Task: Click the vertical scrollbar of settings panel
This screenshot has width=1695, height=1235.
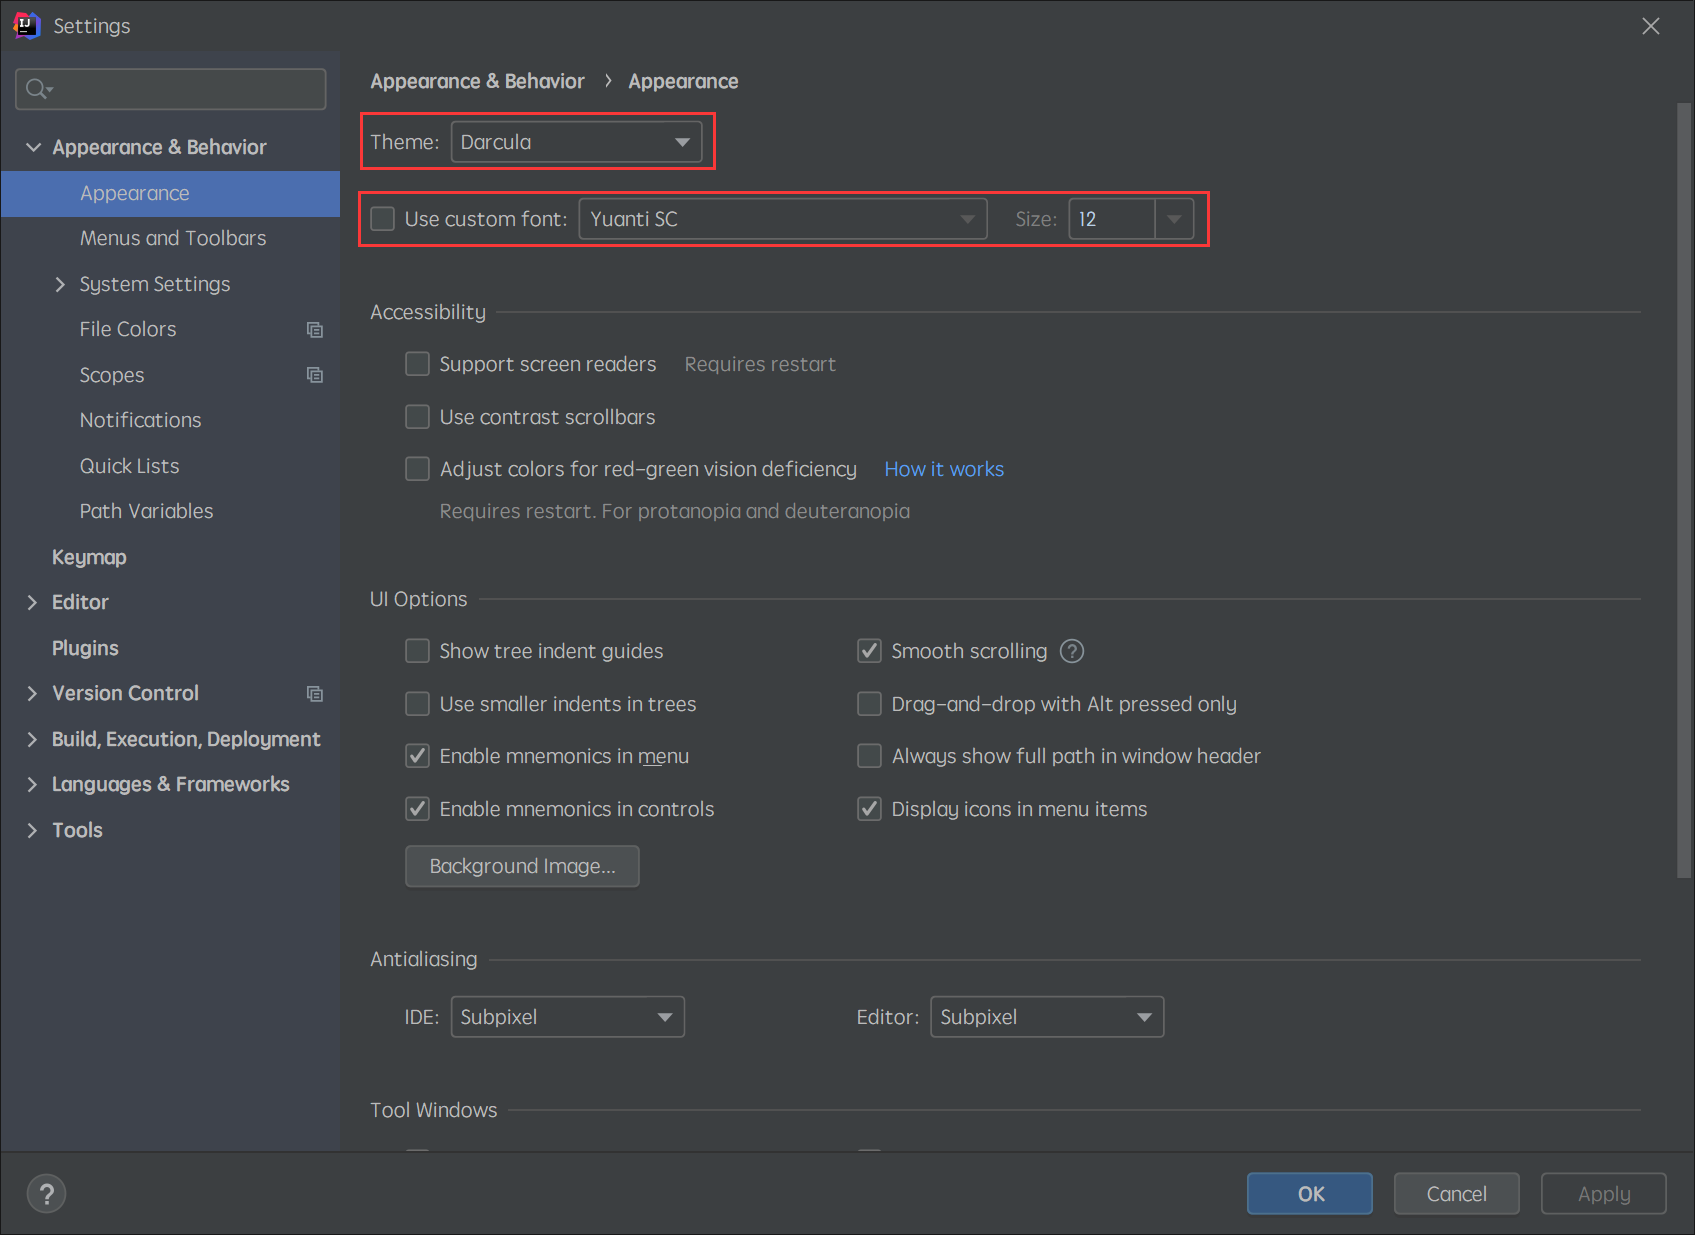Action: tap(1684, 490)
